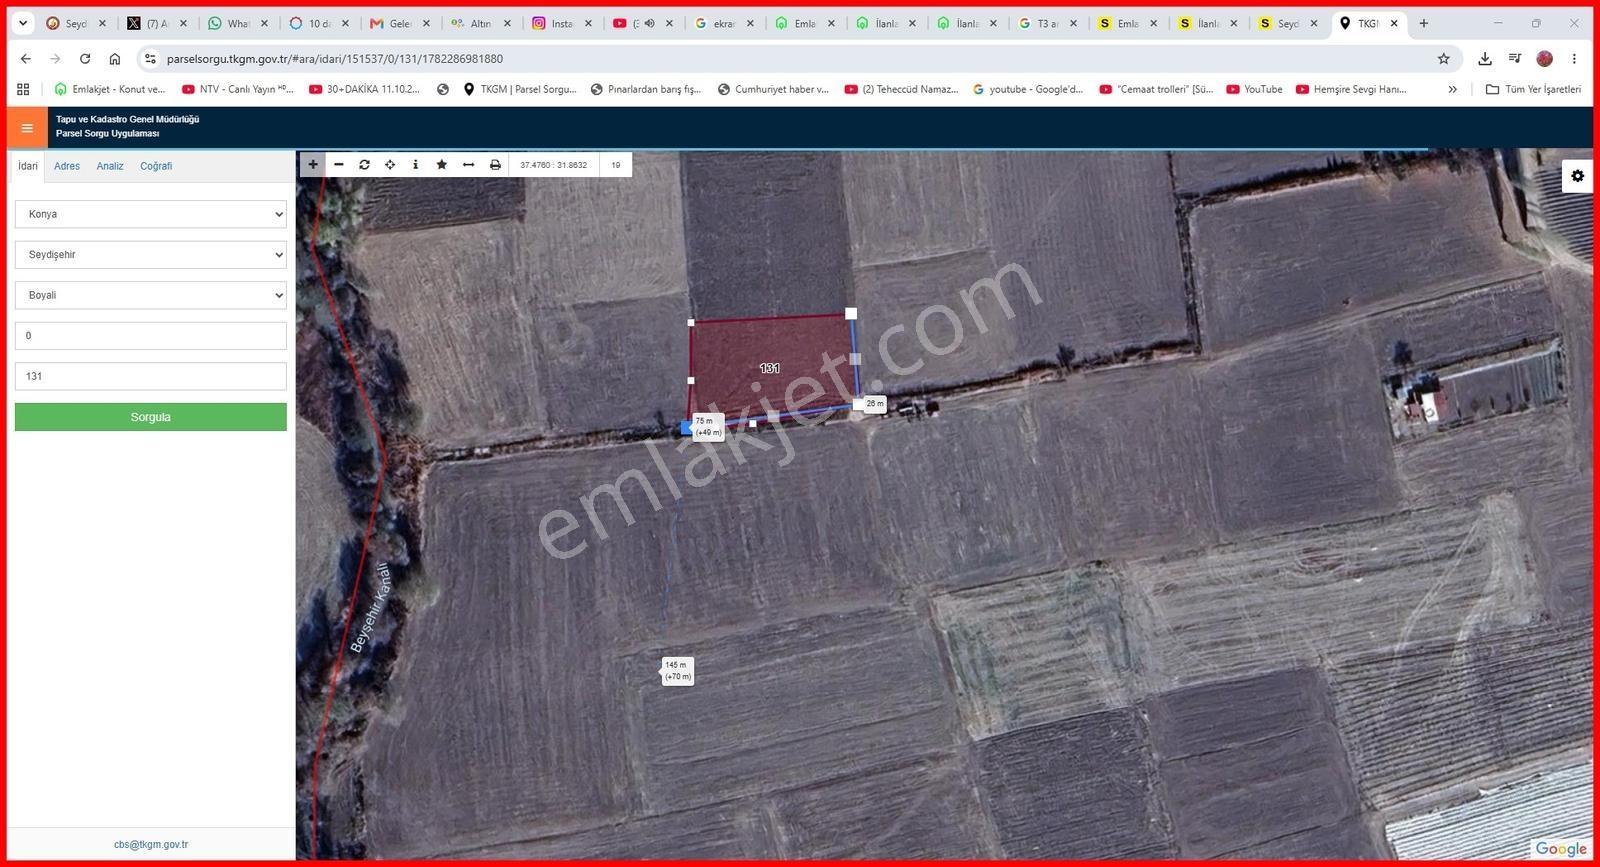
Task: Click the print map icon
Action: 495,164
